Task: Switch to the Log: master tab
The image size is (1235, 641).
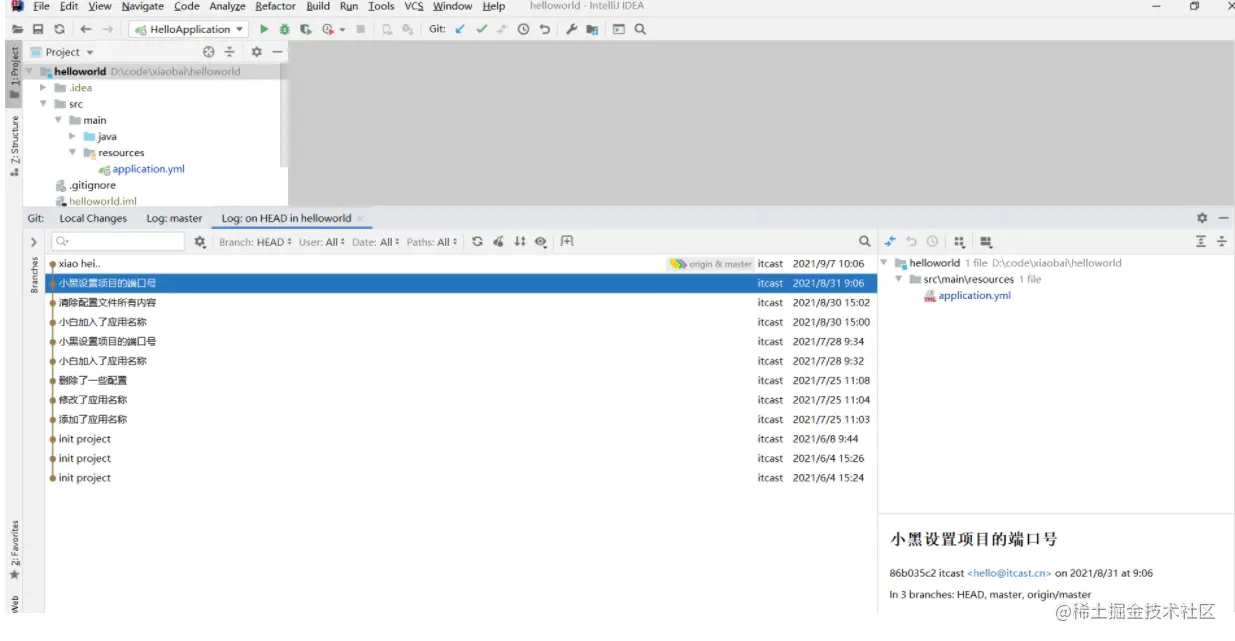Action: tap(174, 218)
